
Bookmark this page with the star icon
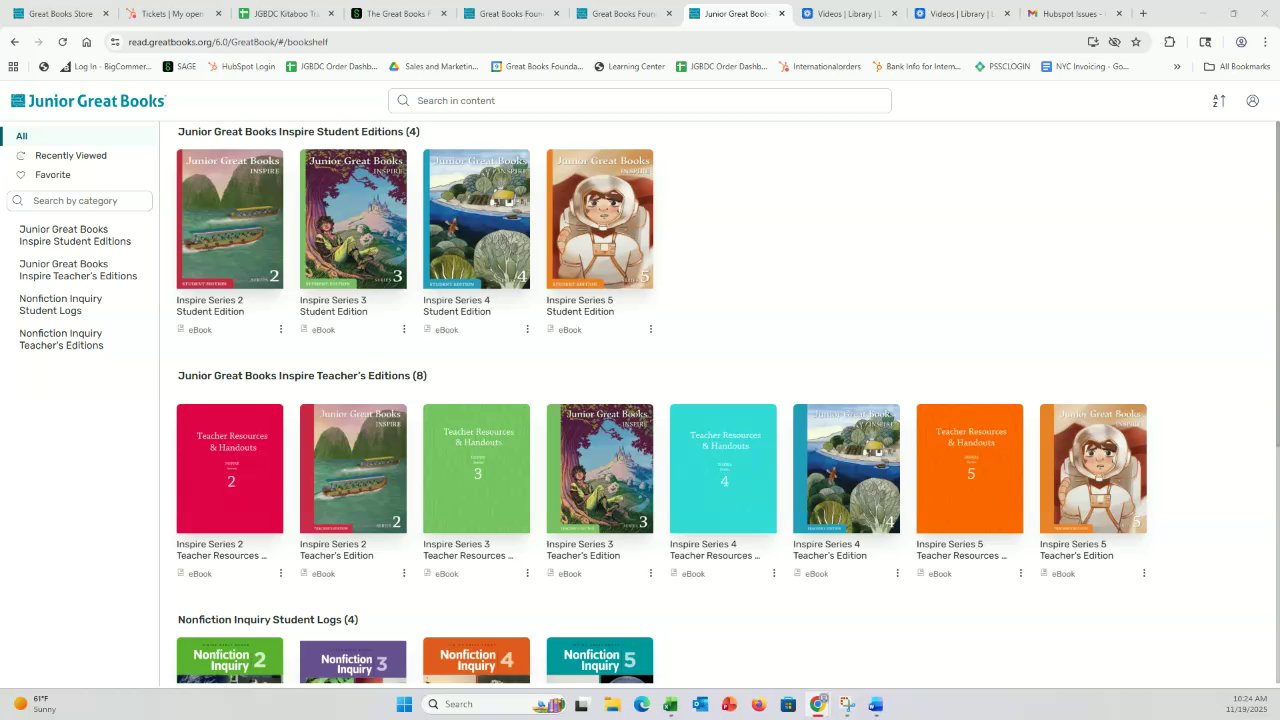pyautogui.click(x=1136, y=42)
